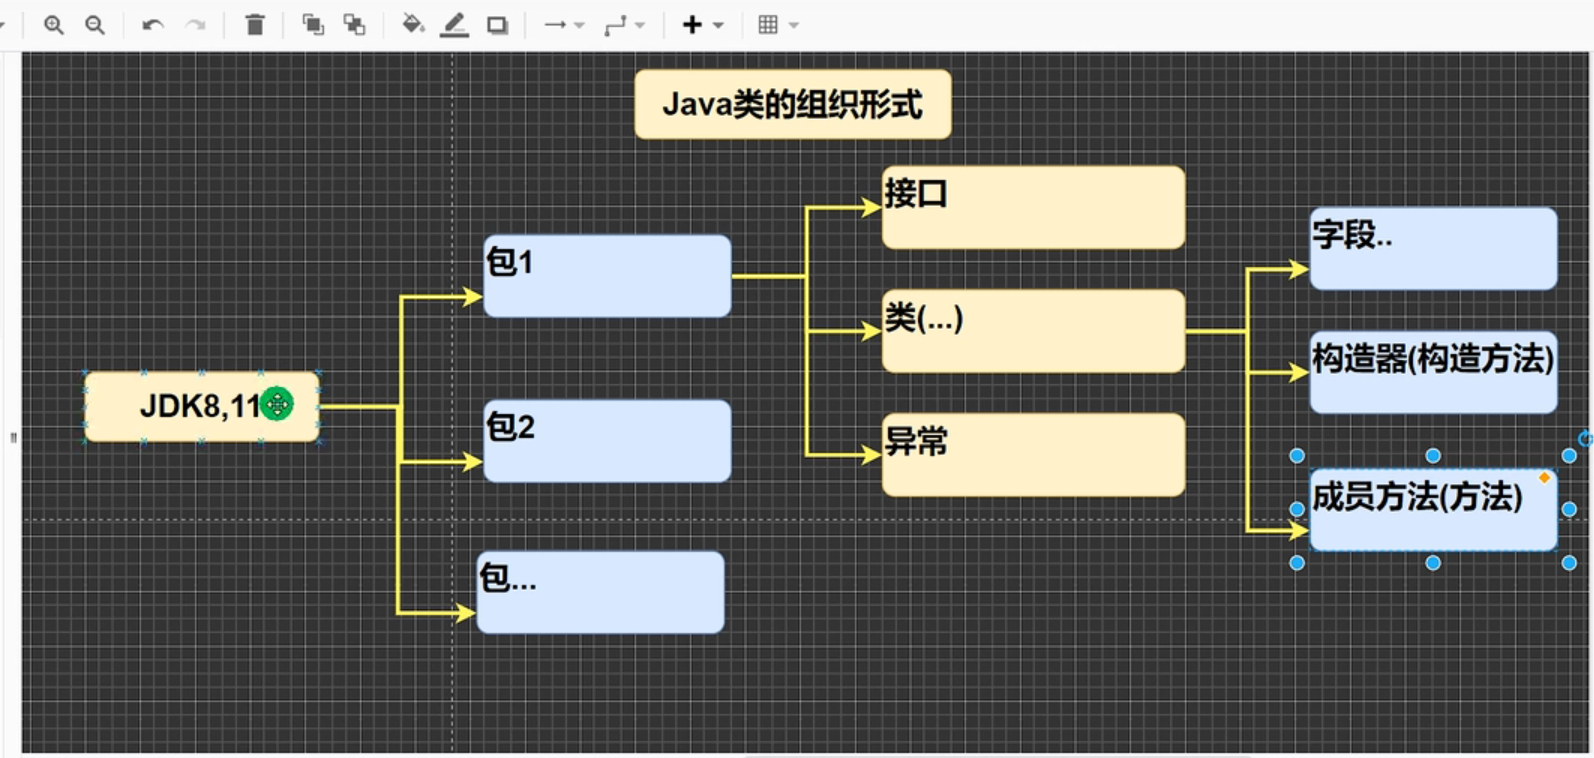The image size is (1594, 758).
Task: Open the plus insert dropdown
Action: (702, 25)
